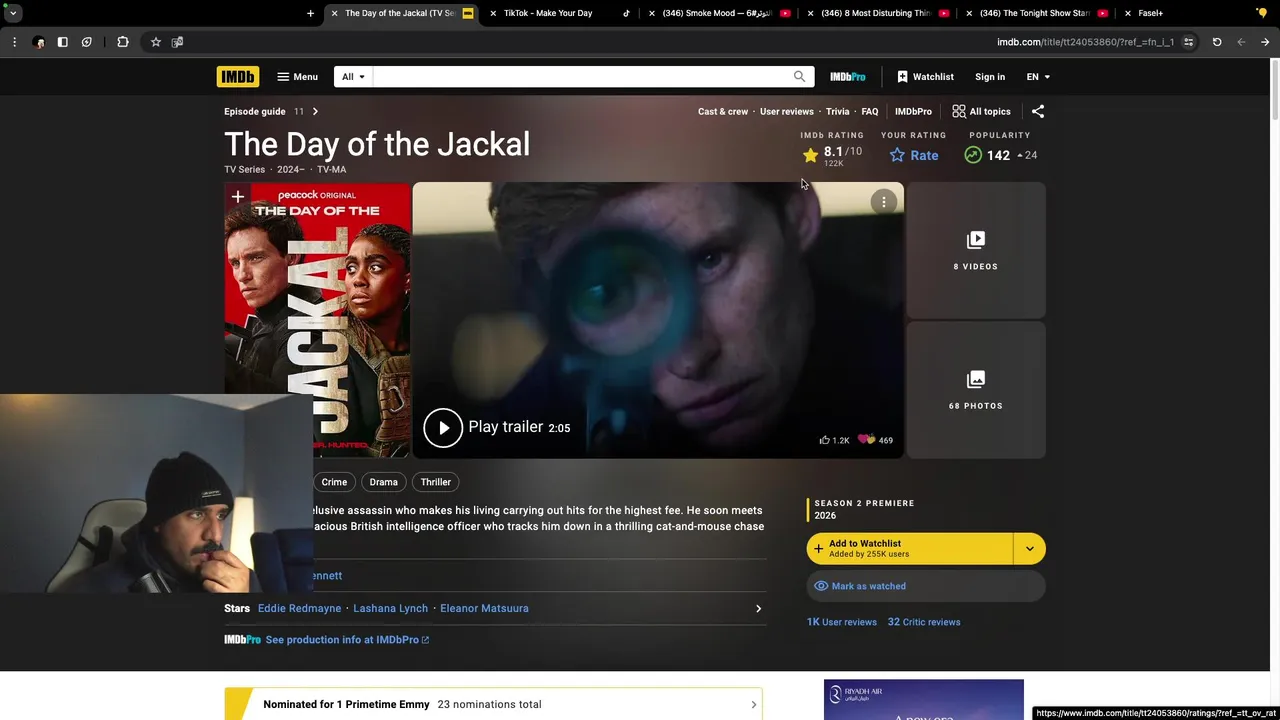
Task: Click the chevron beside Episode guide
Action: point(315,112)
